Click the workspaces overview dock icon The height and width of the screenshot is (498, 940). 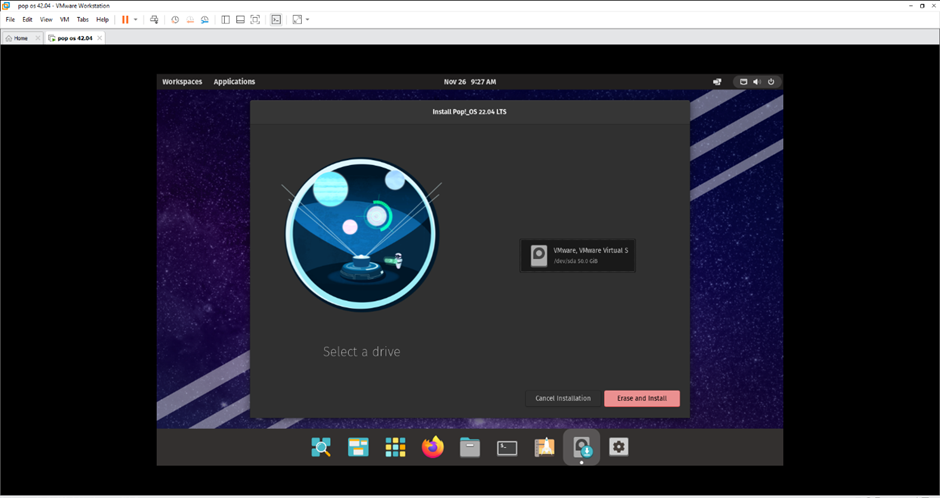tap(358, 447)
